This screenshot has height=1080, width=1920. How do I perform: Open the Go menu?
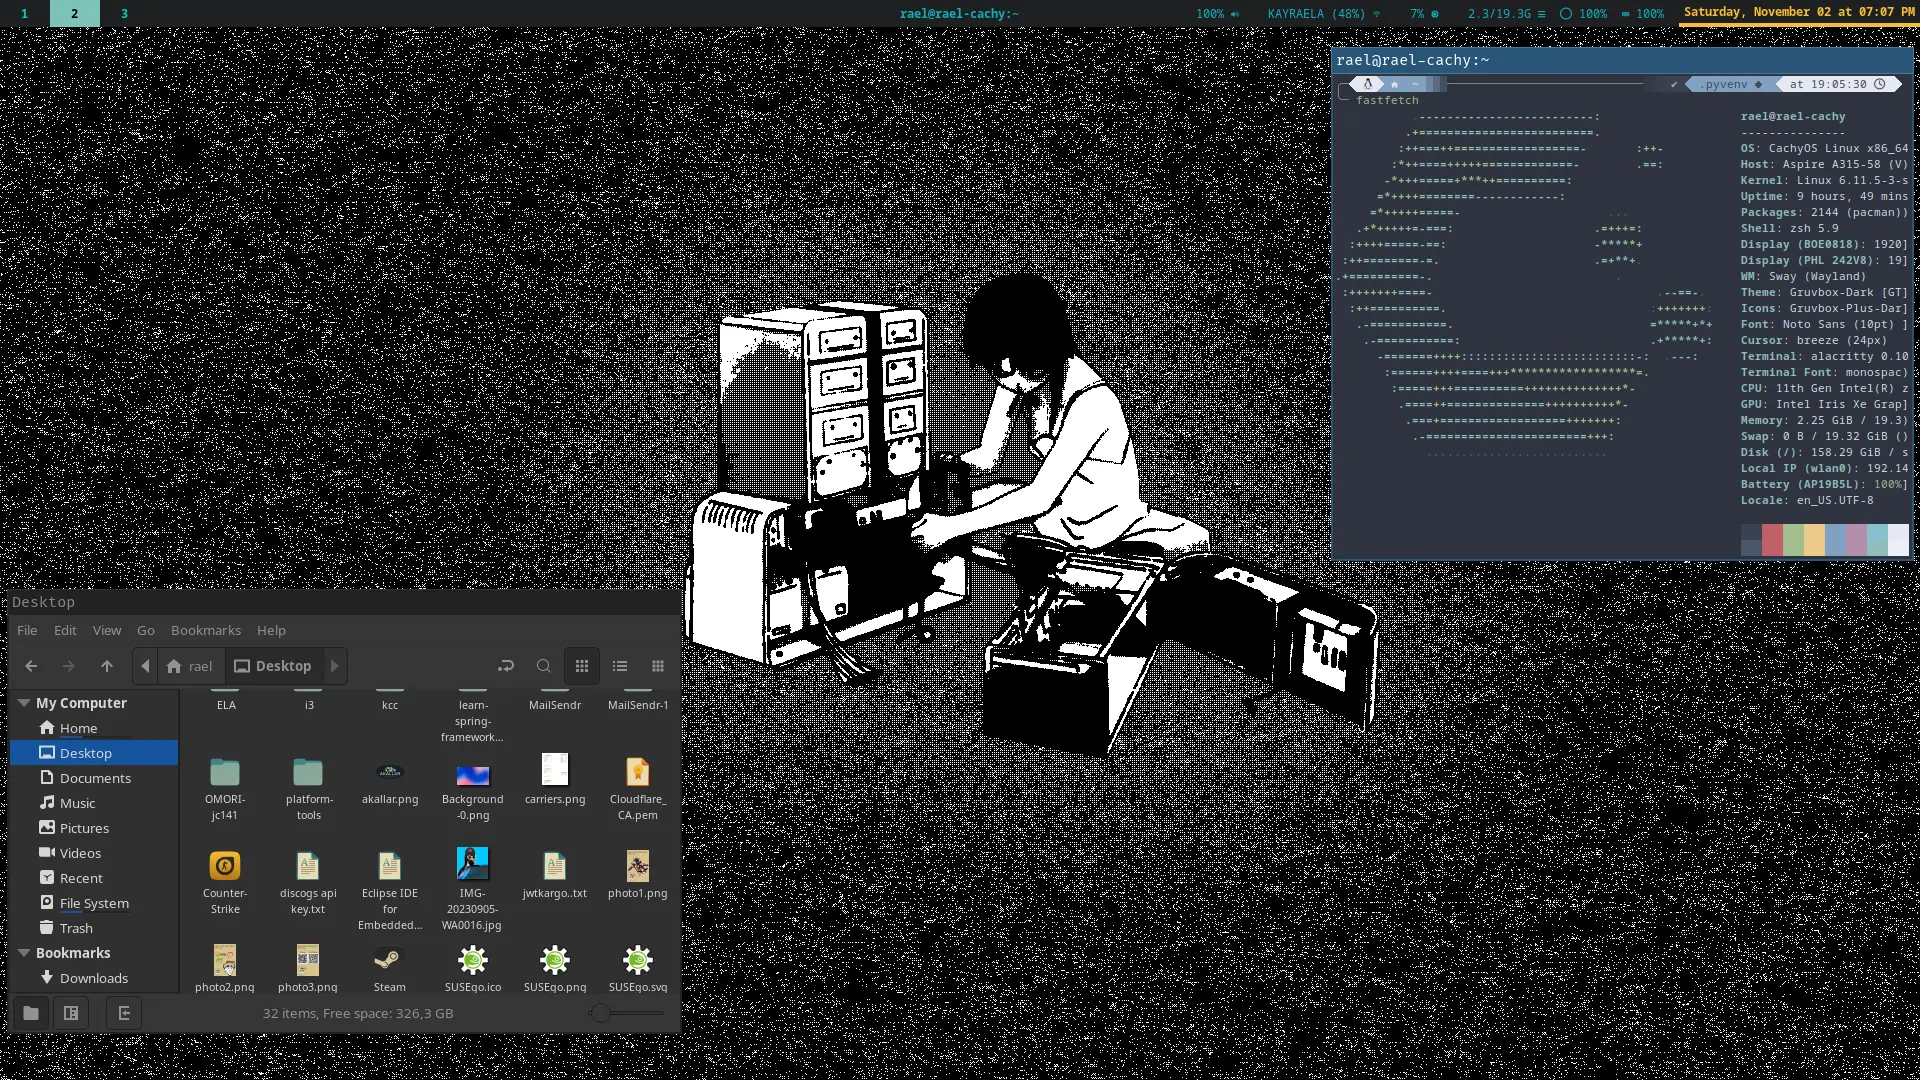(x=146, y=630)
